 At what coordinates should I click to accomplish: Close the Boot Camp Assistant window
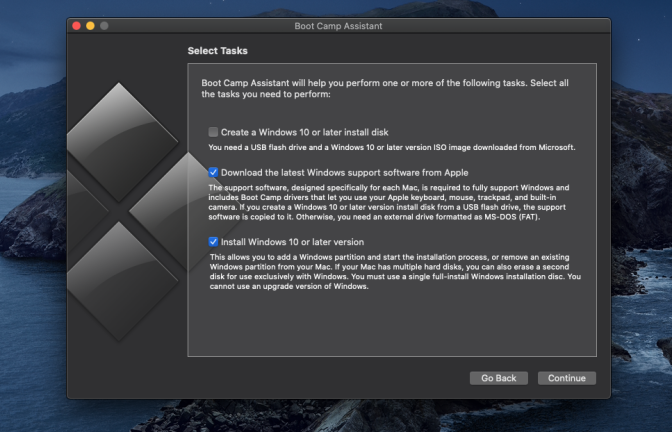77,26
